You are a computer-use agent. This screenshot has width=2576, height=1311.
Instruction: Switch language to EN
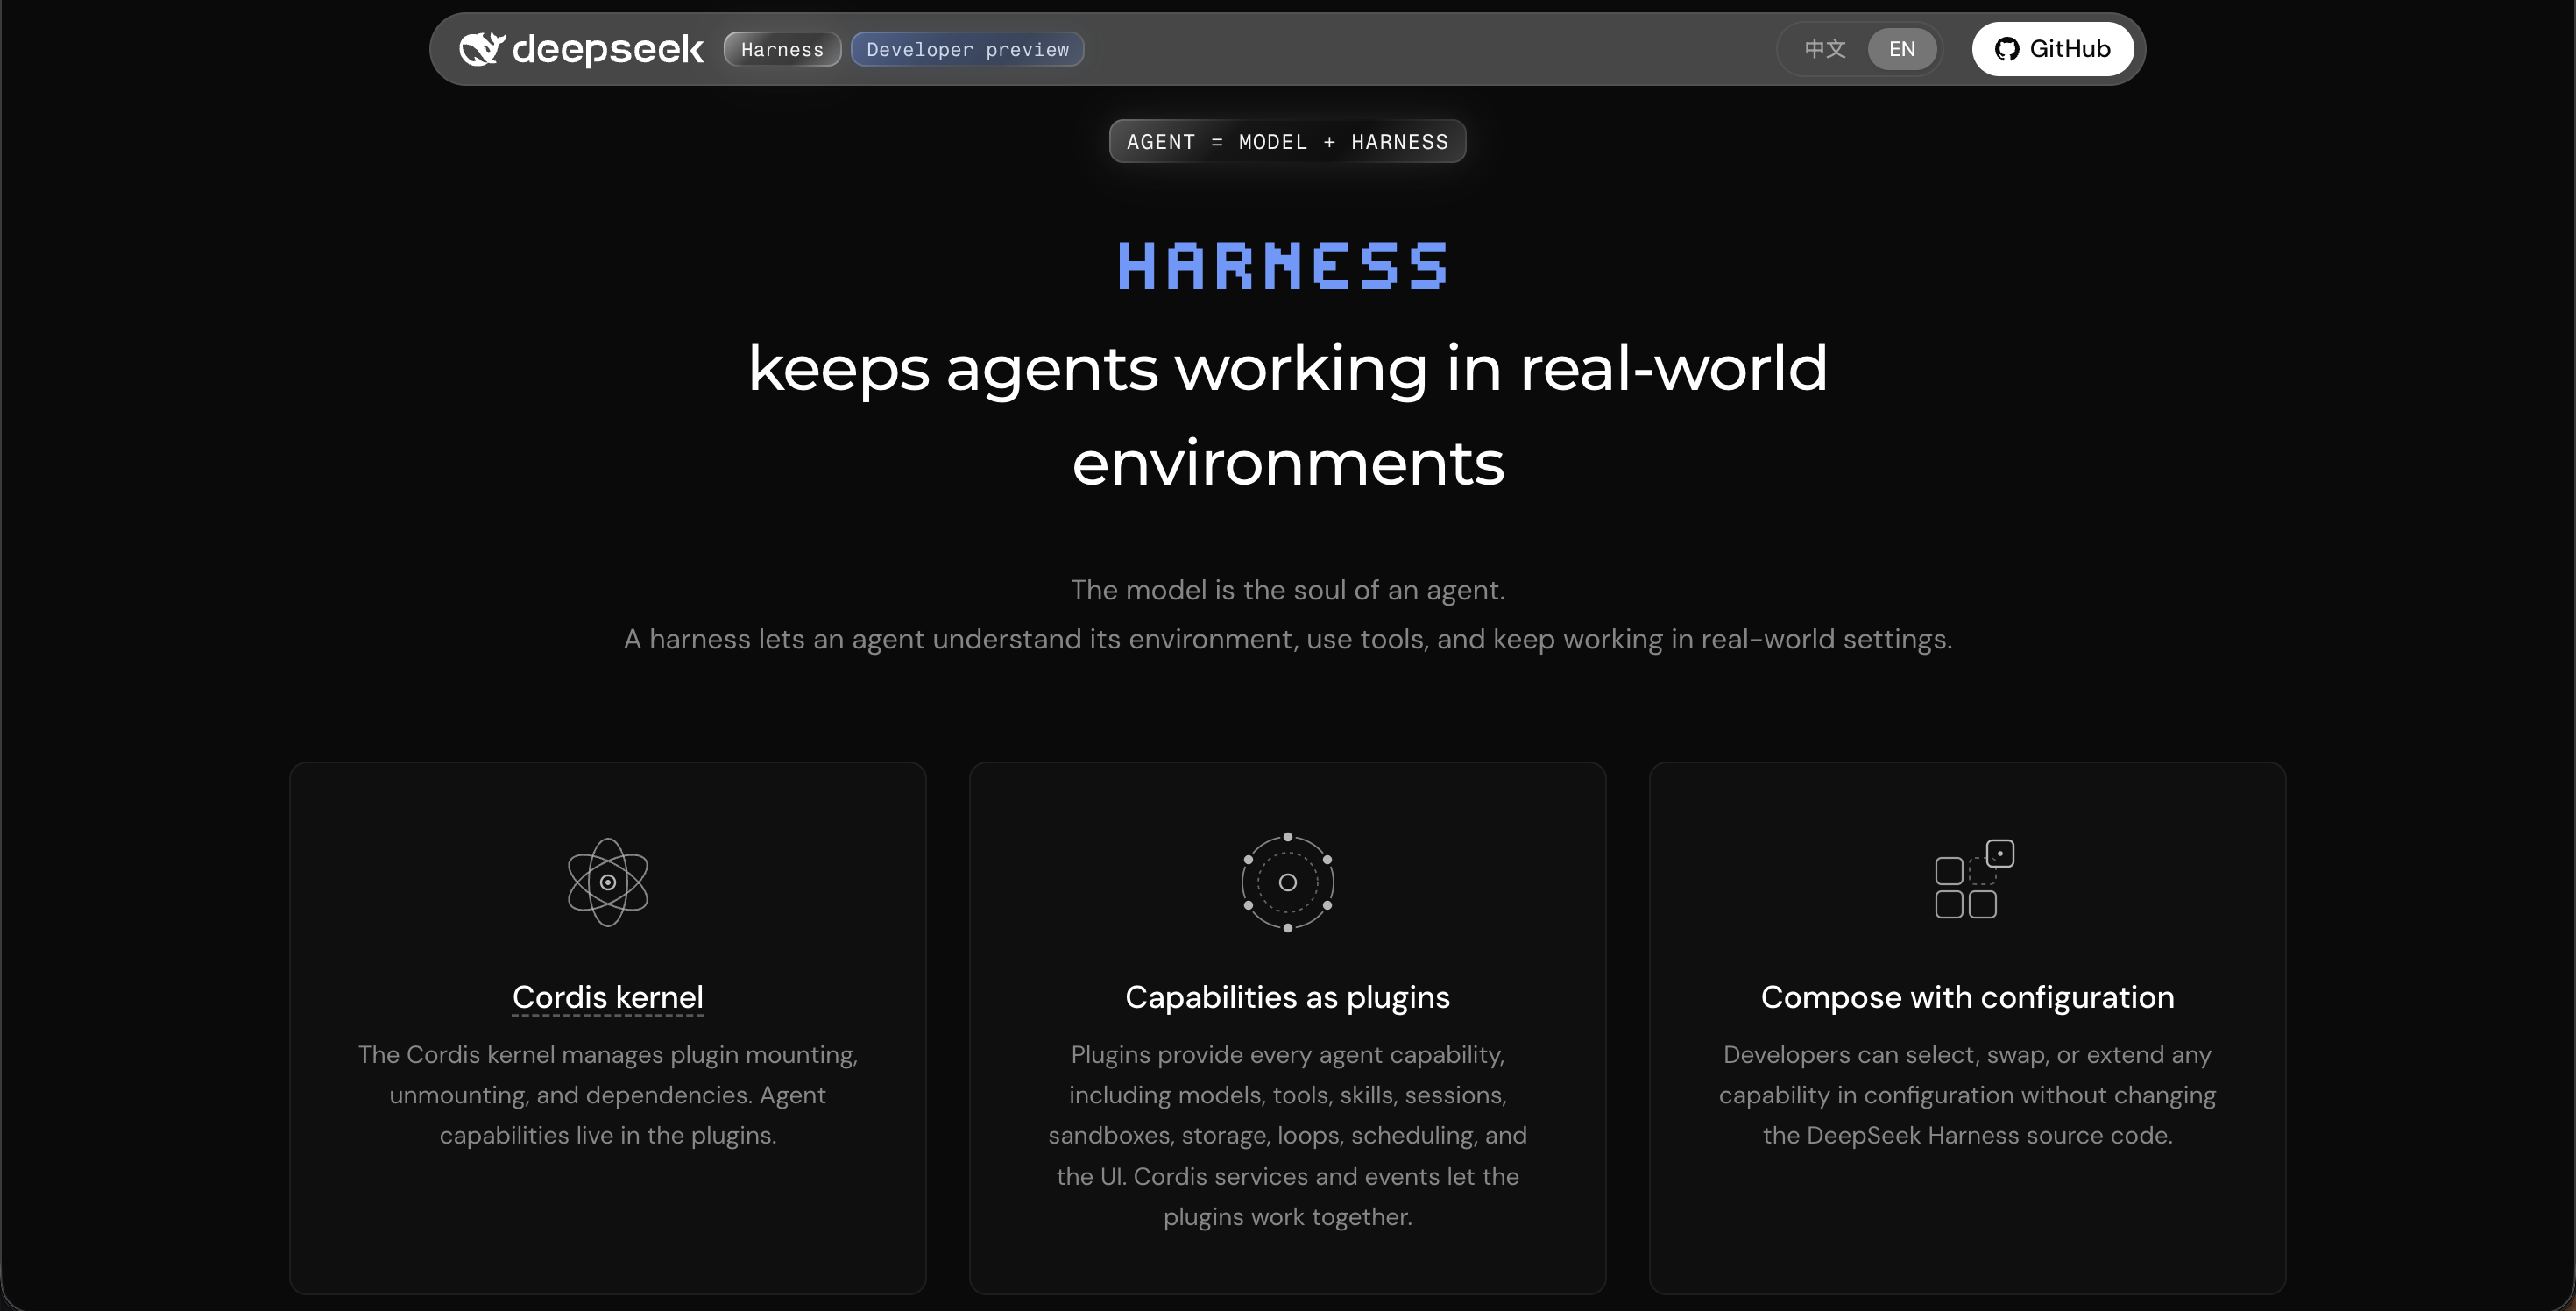pos(1902,49)
